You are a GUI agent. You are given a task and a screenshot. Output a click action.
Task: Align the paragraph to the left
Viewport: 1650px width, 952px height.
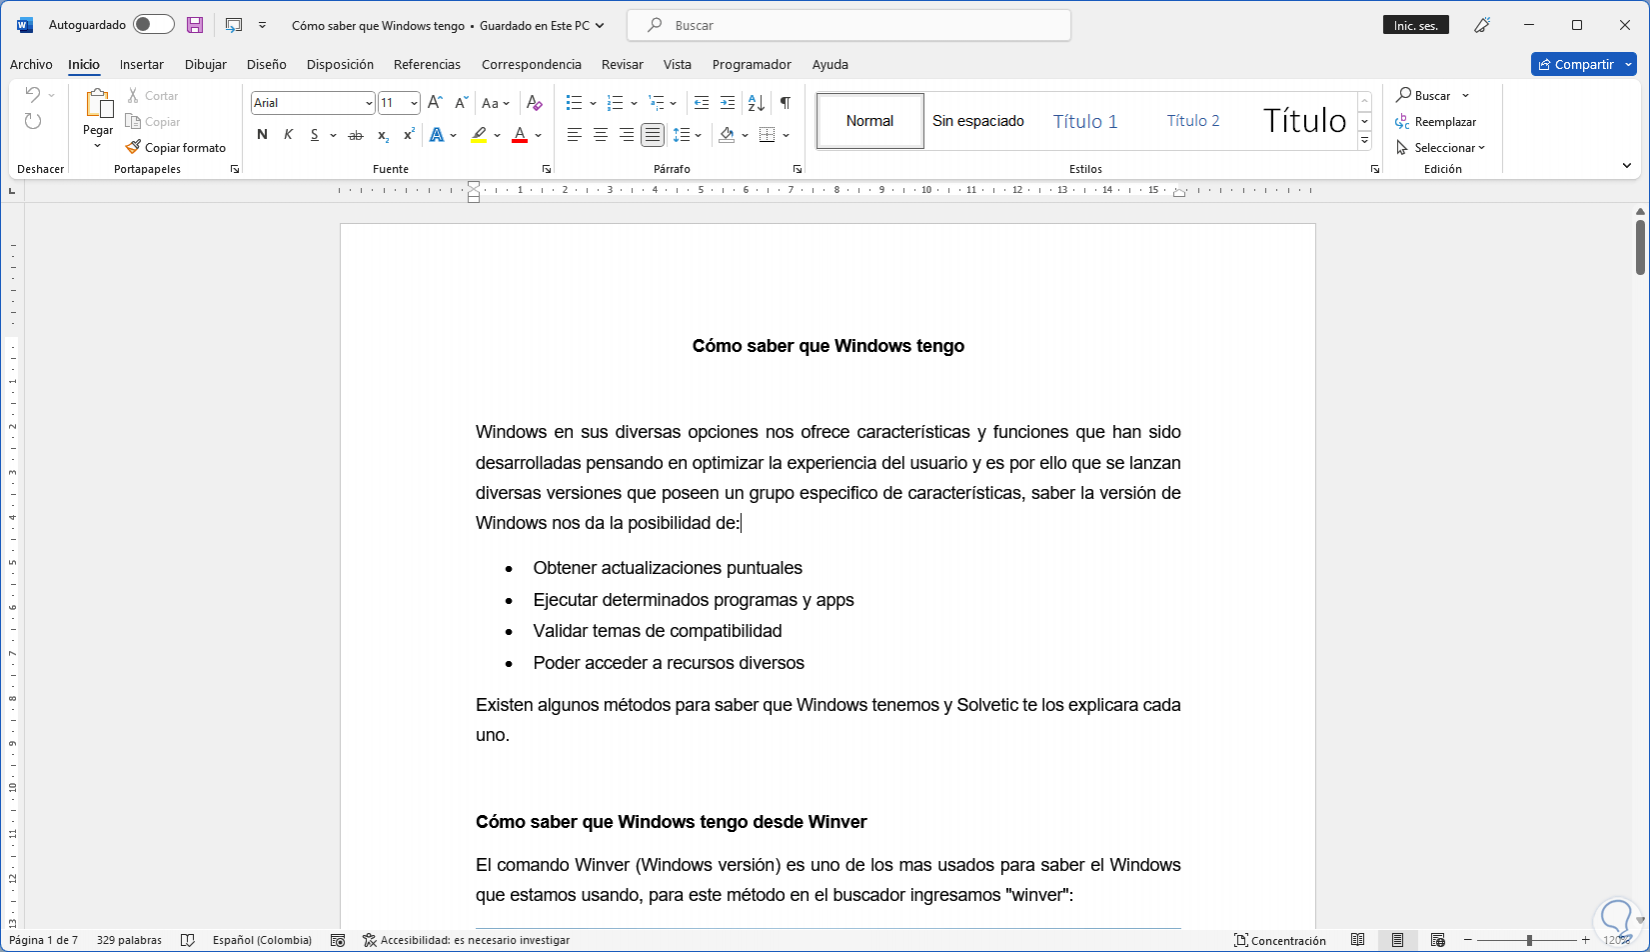[574, 135]
